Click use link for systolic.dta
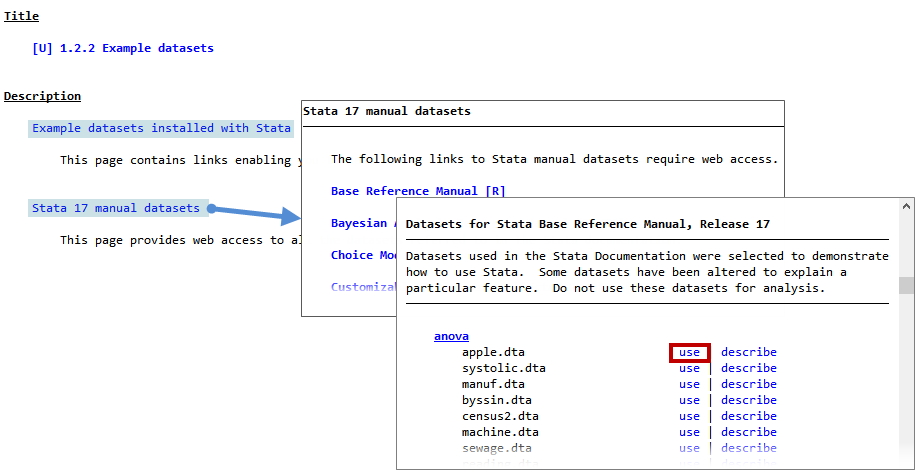This screenshot has height=470, width=915. pyautogui.click(x=689, y=368)
